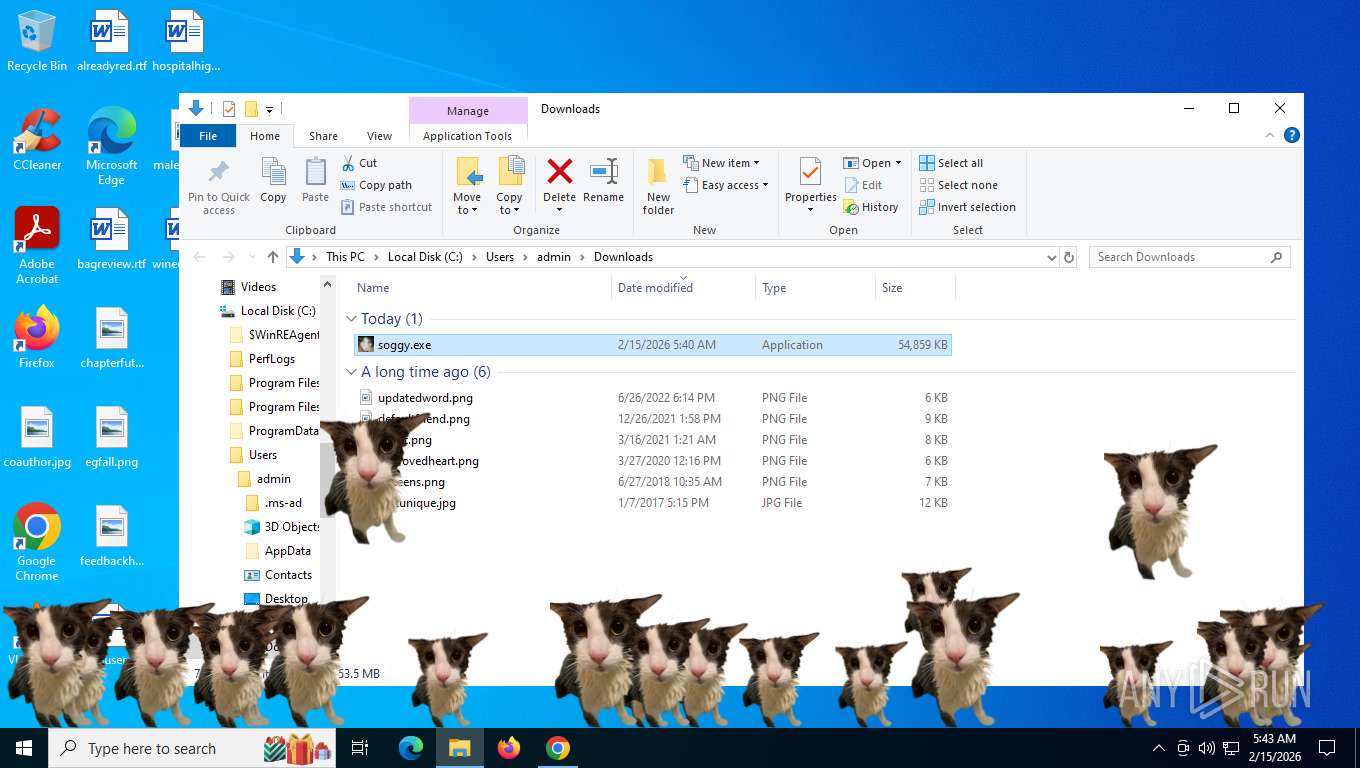Open the Windows Start menu

coord(24,748)
